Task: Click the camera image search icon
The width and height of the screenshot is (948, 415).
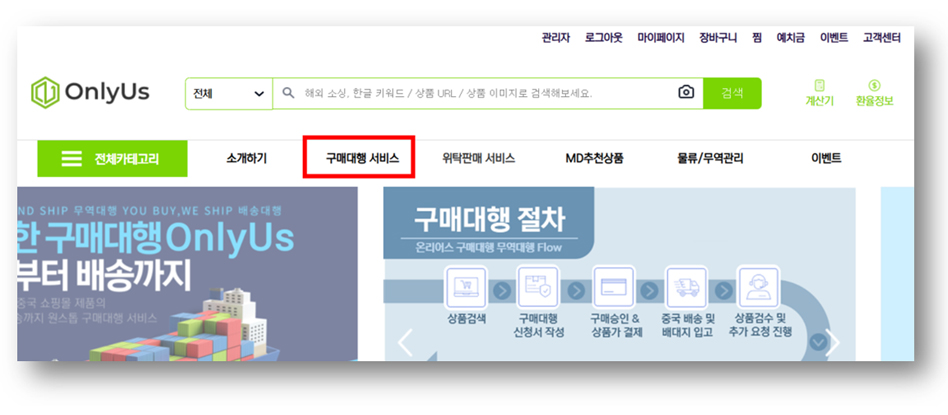Action: 686,93
